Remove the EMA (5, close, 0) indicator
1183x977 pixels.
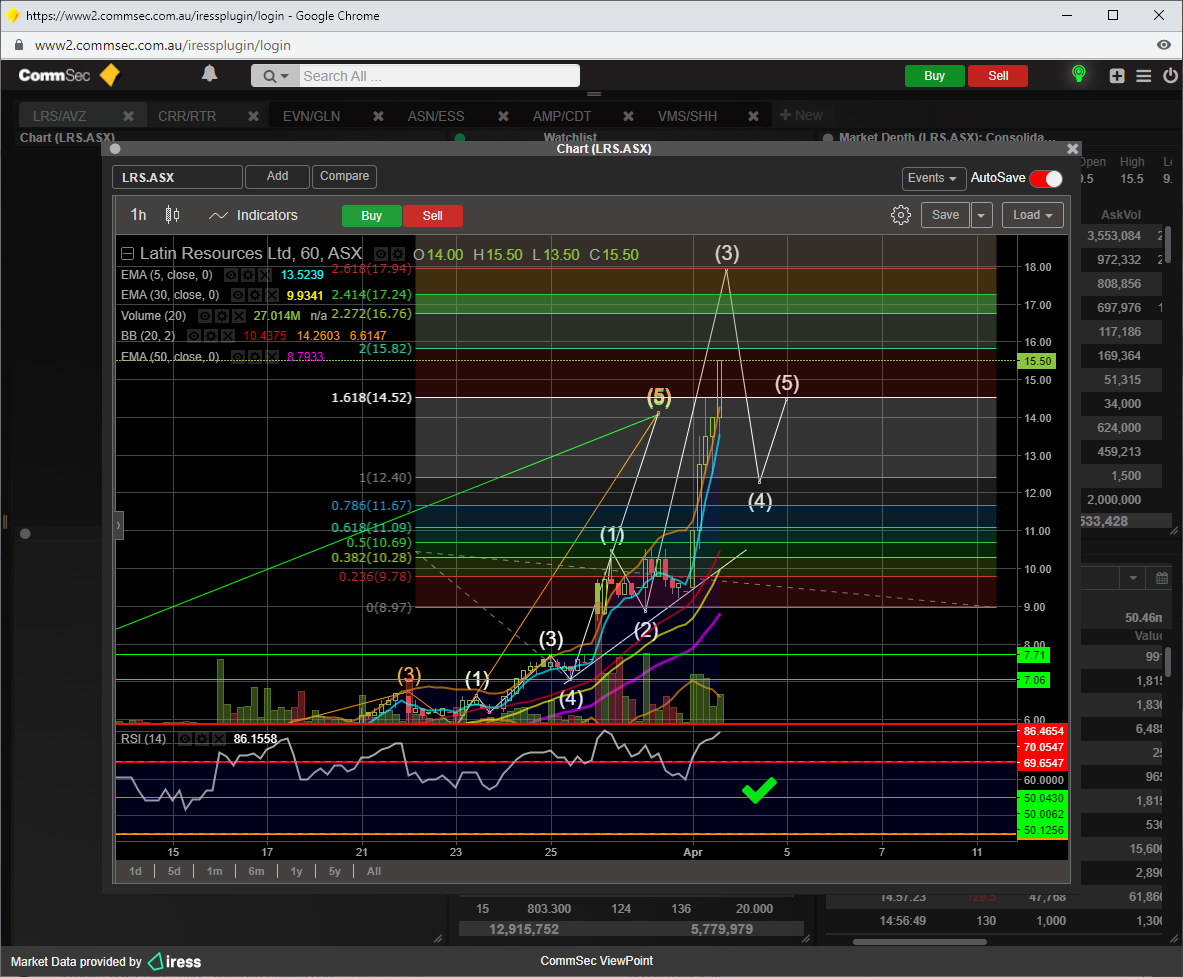(x=263, y=275)
